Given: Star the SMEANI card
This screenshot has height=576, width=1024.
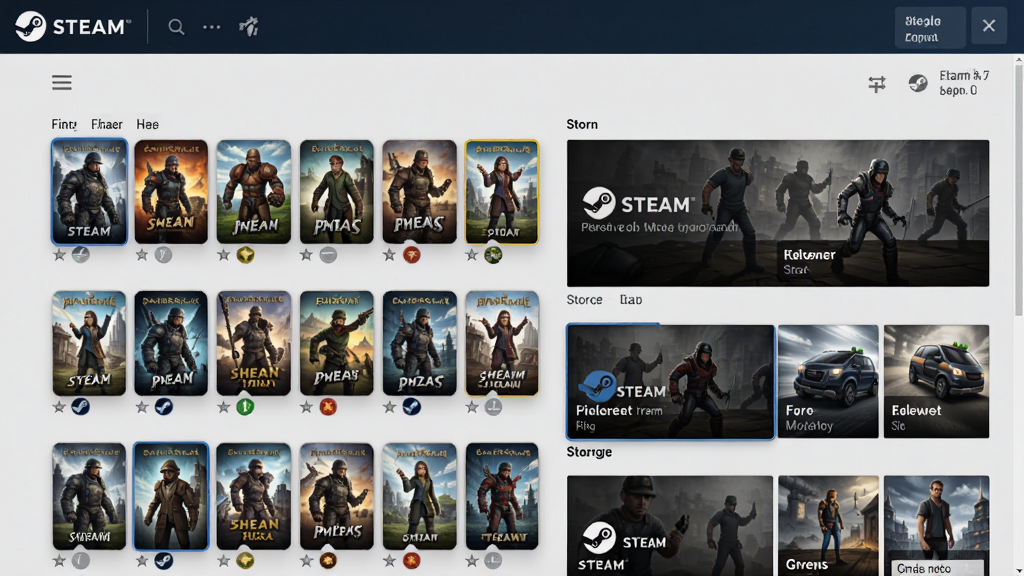Looking at the screenshot, I should (59, 560).
